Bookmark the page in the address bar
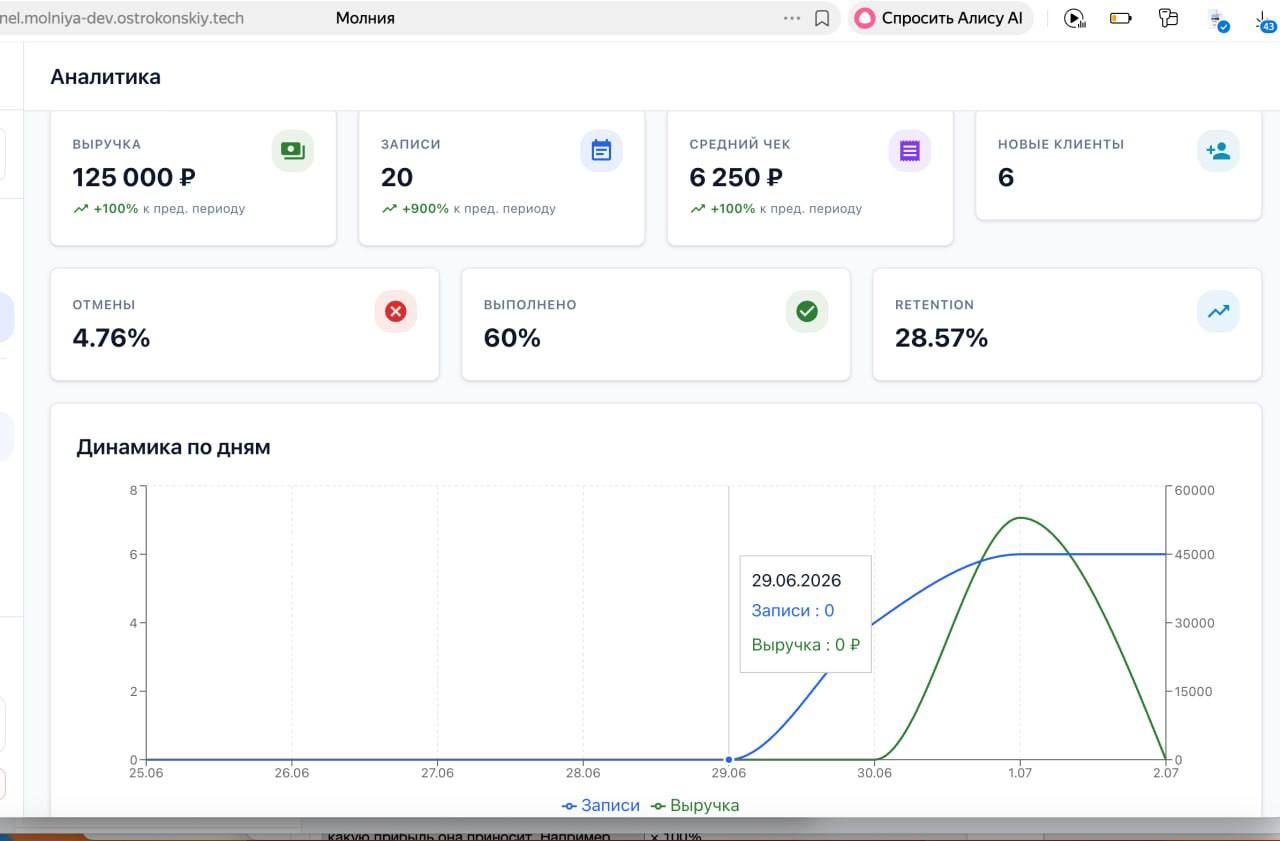The image size is (1280, 841). pos(822,18)
